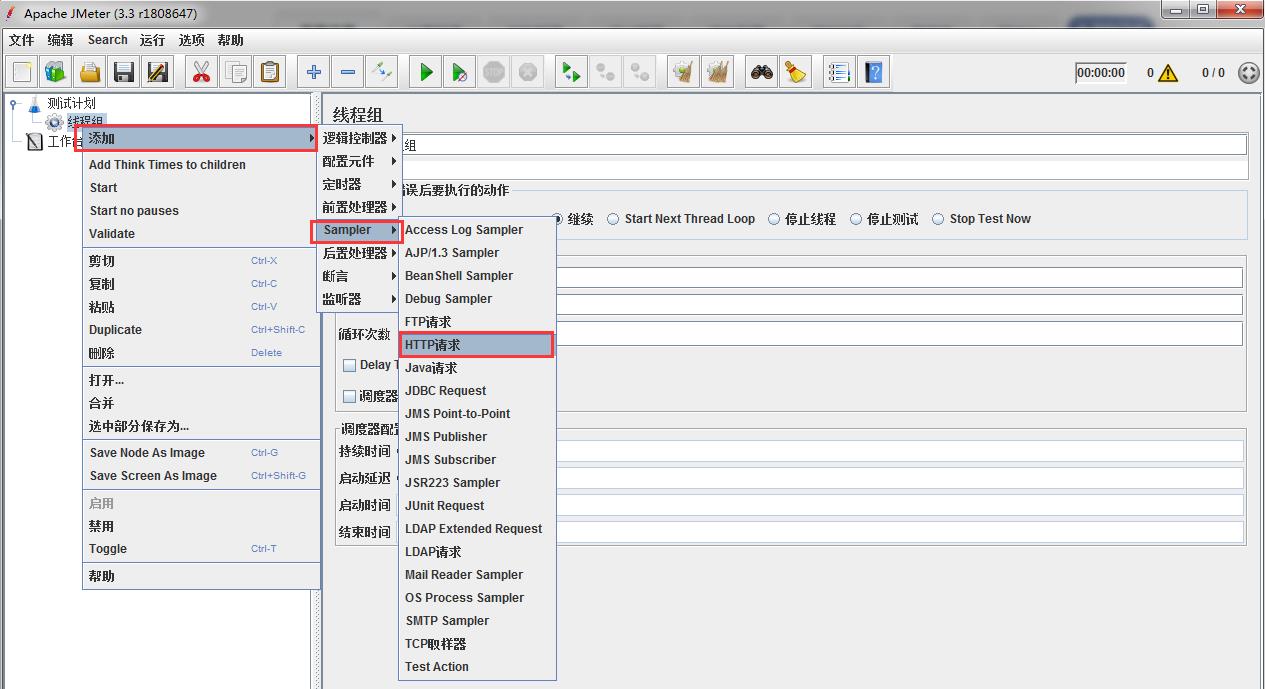
Task: Click the Toggle enable/disable icon
Action: point(382,72)
